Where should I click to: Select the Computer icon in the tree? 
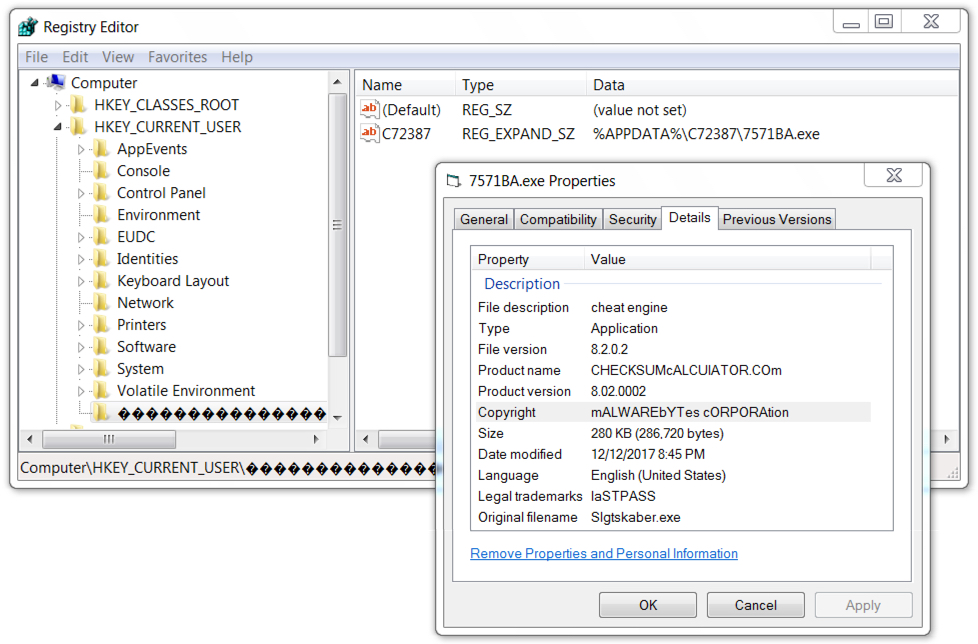point(56,82)
